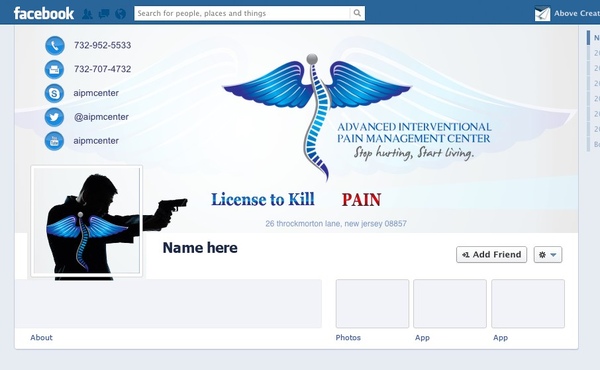Click the Facebook logo

tap(44, 13)
